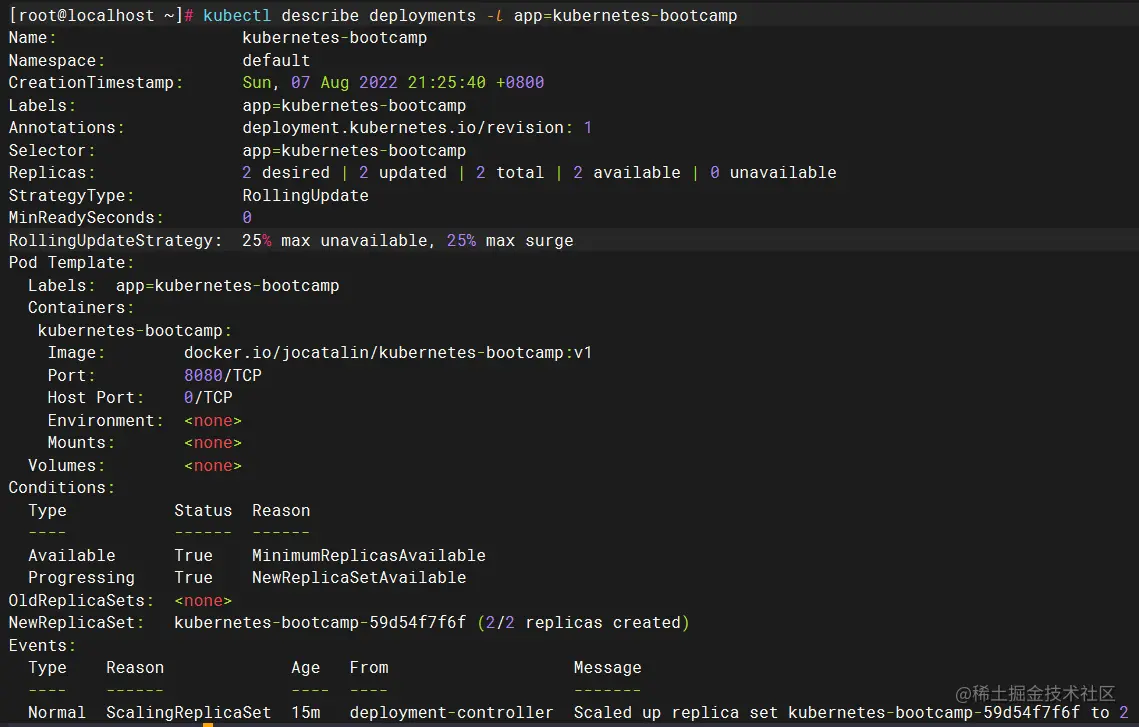Click the OldReplicaSets <none> value
This screenshot has height=727, width=1139.
pos(203,601)
